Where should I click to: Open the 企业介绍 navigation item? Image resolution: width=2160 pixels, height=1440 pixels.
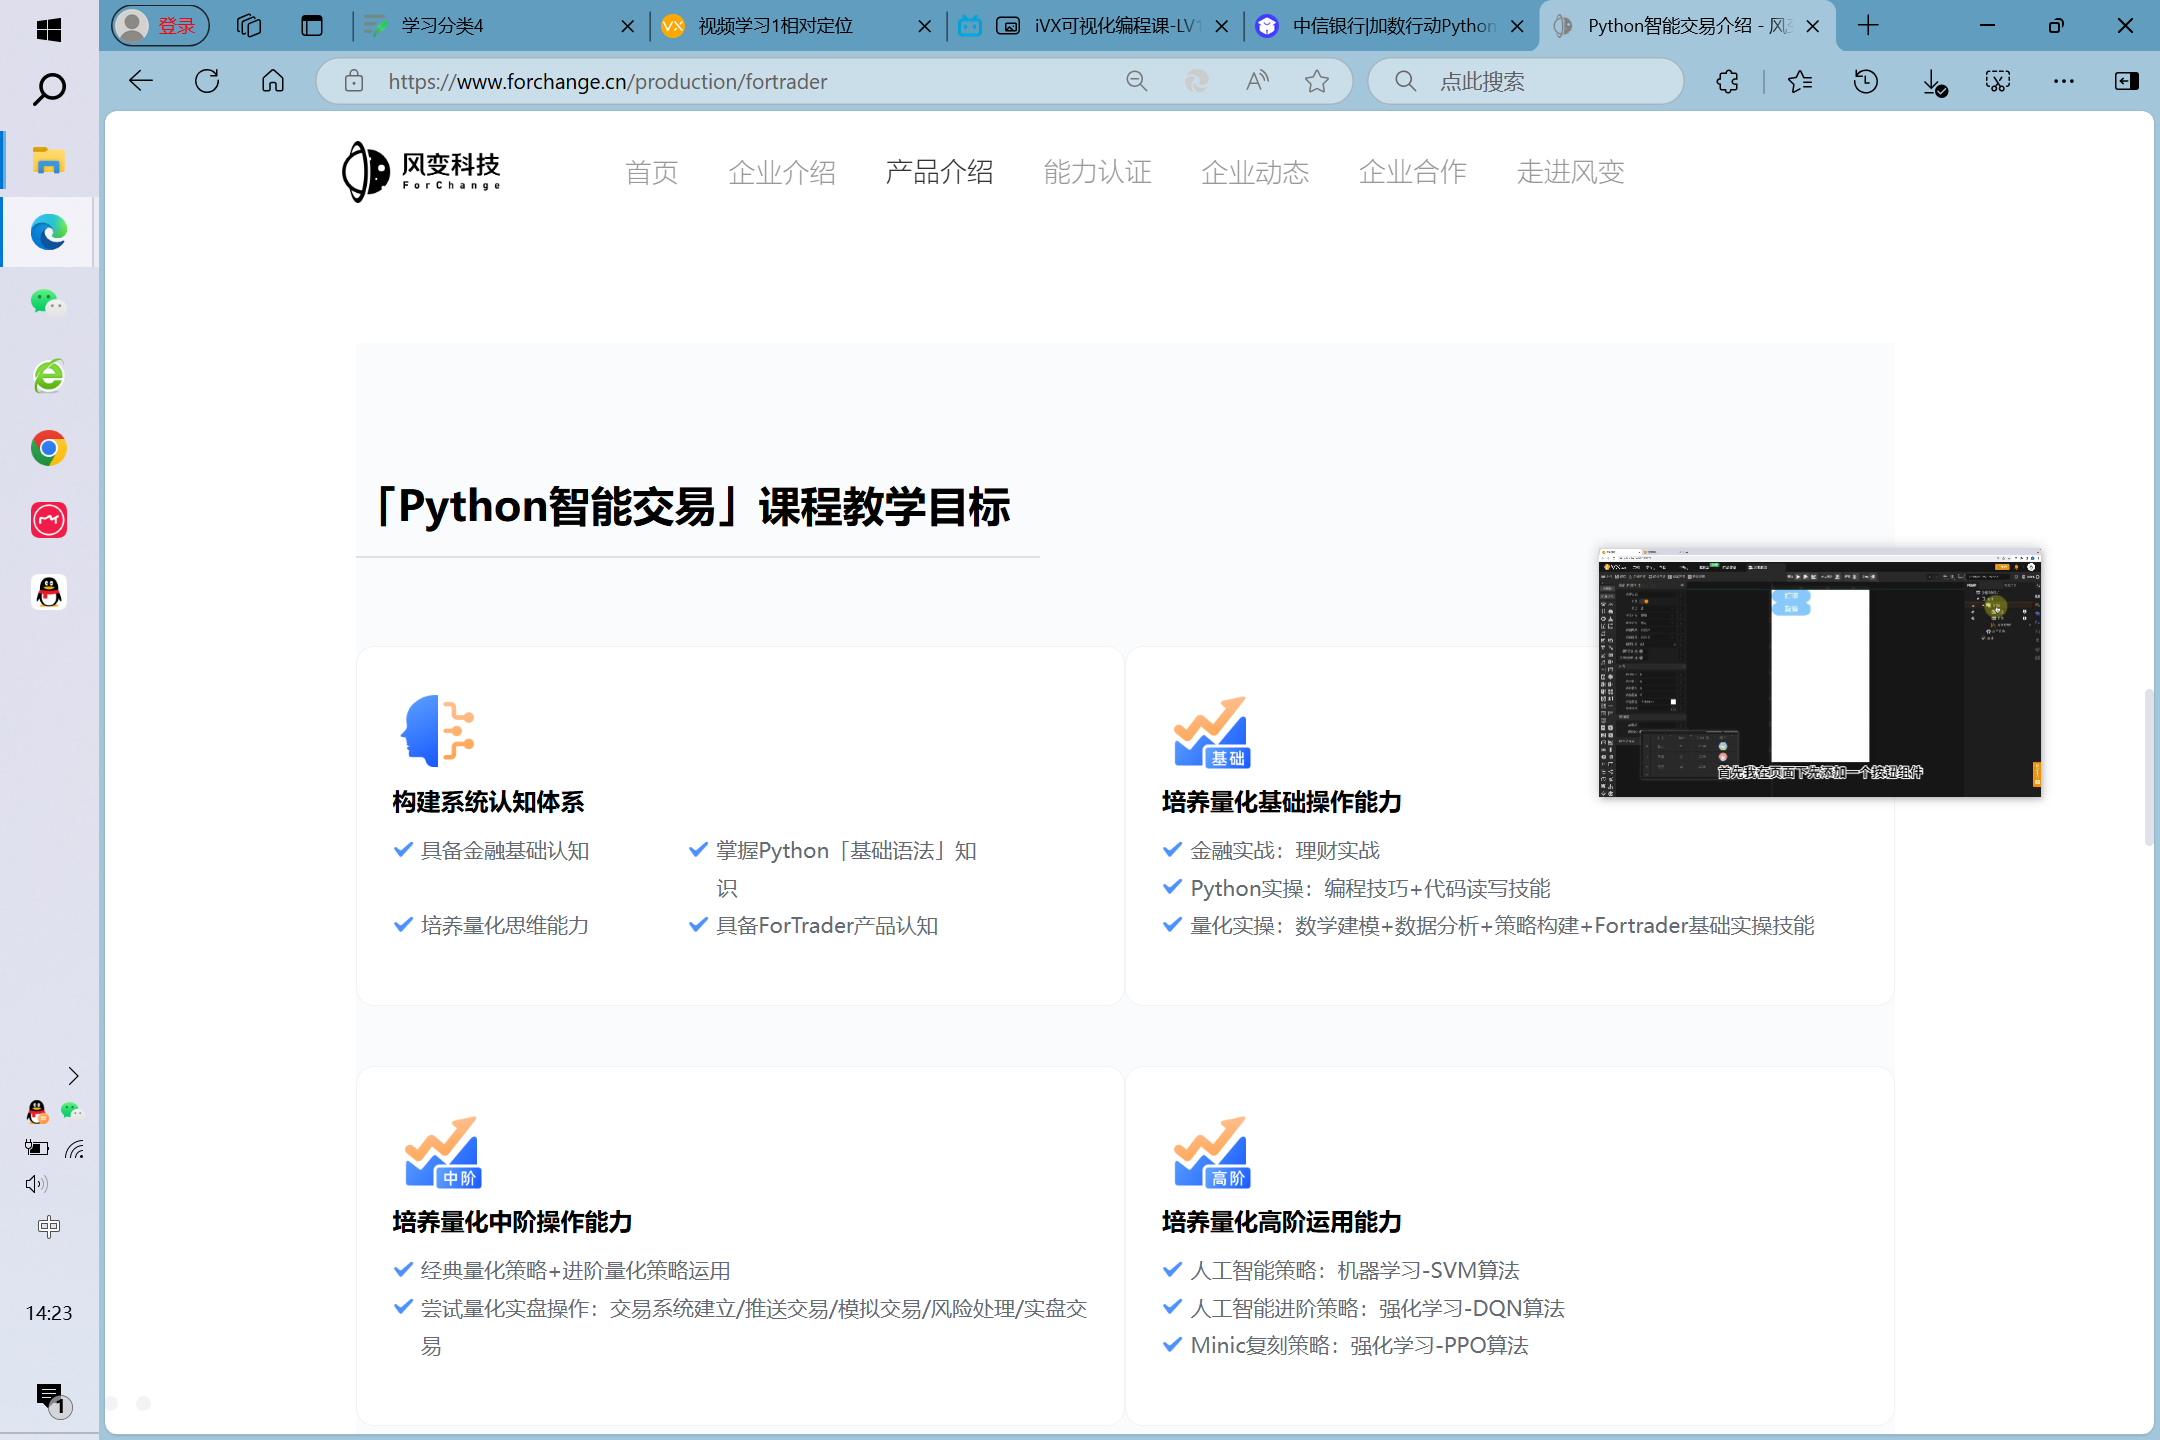point(782,172)
